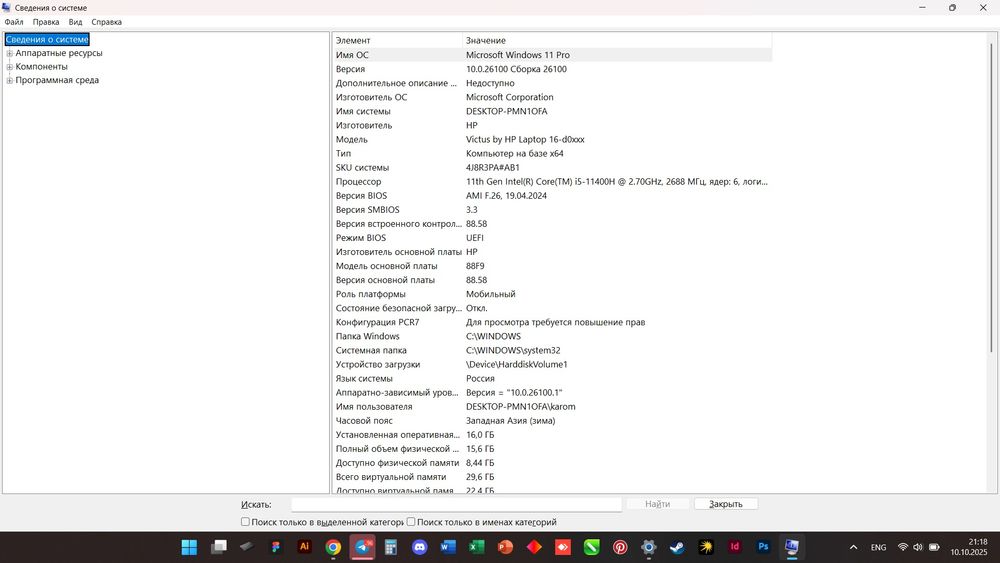Expand the Компоненты tree node
Screen dimensions: 1000x563
[10, 67]
